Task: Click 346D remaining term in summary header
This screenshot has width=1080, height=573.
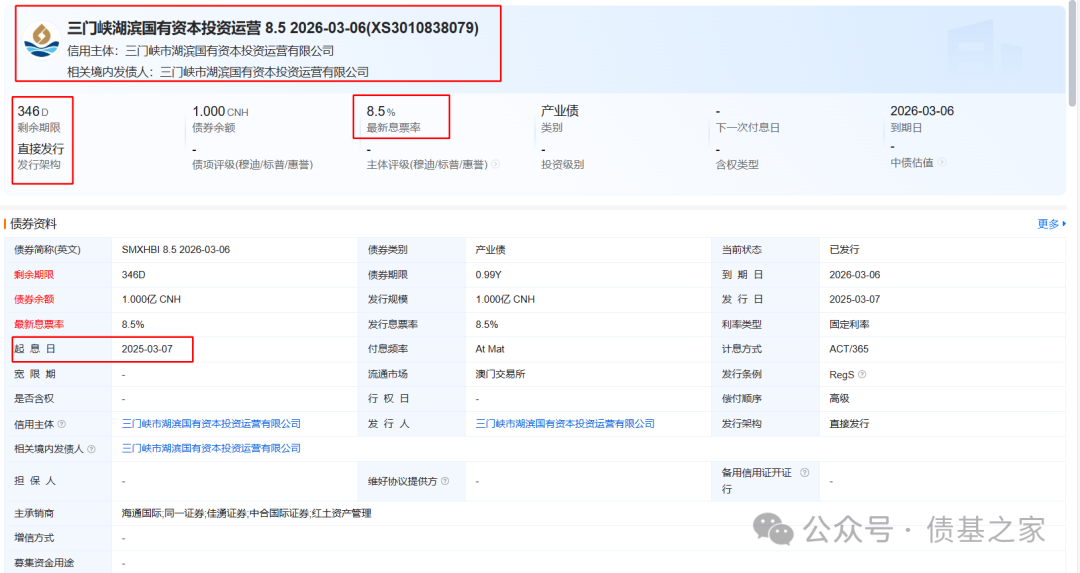Action: pyautogui.click(x=33, y=111)
